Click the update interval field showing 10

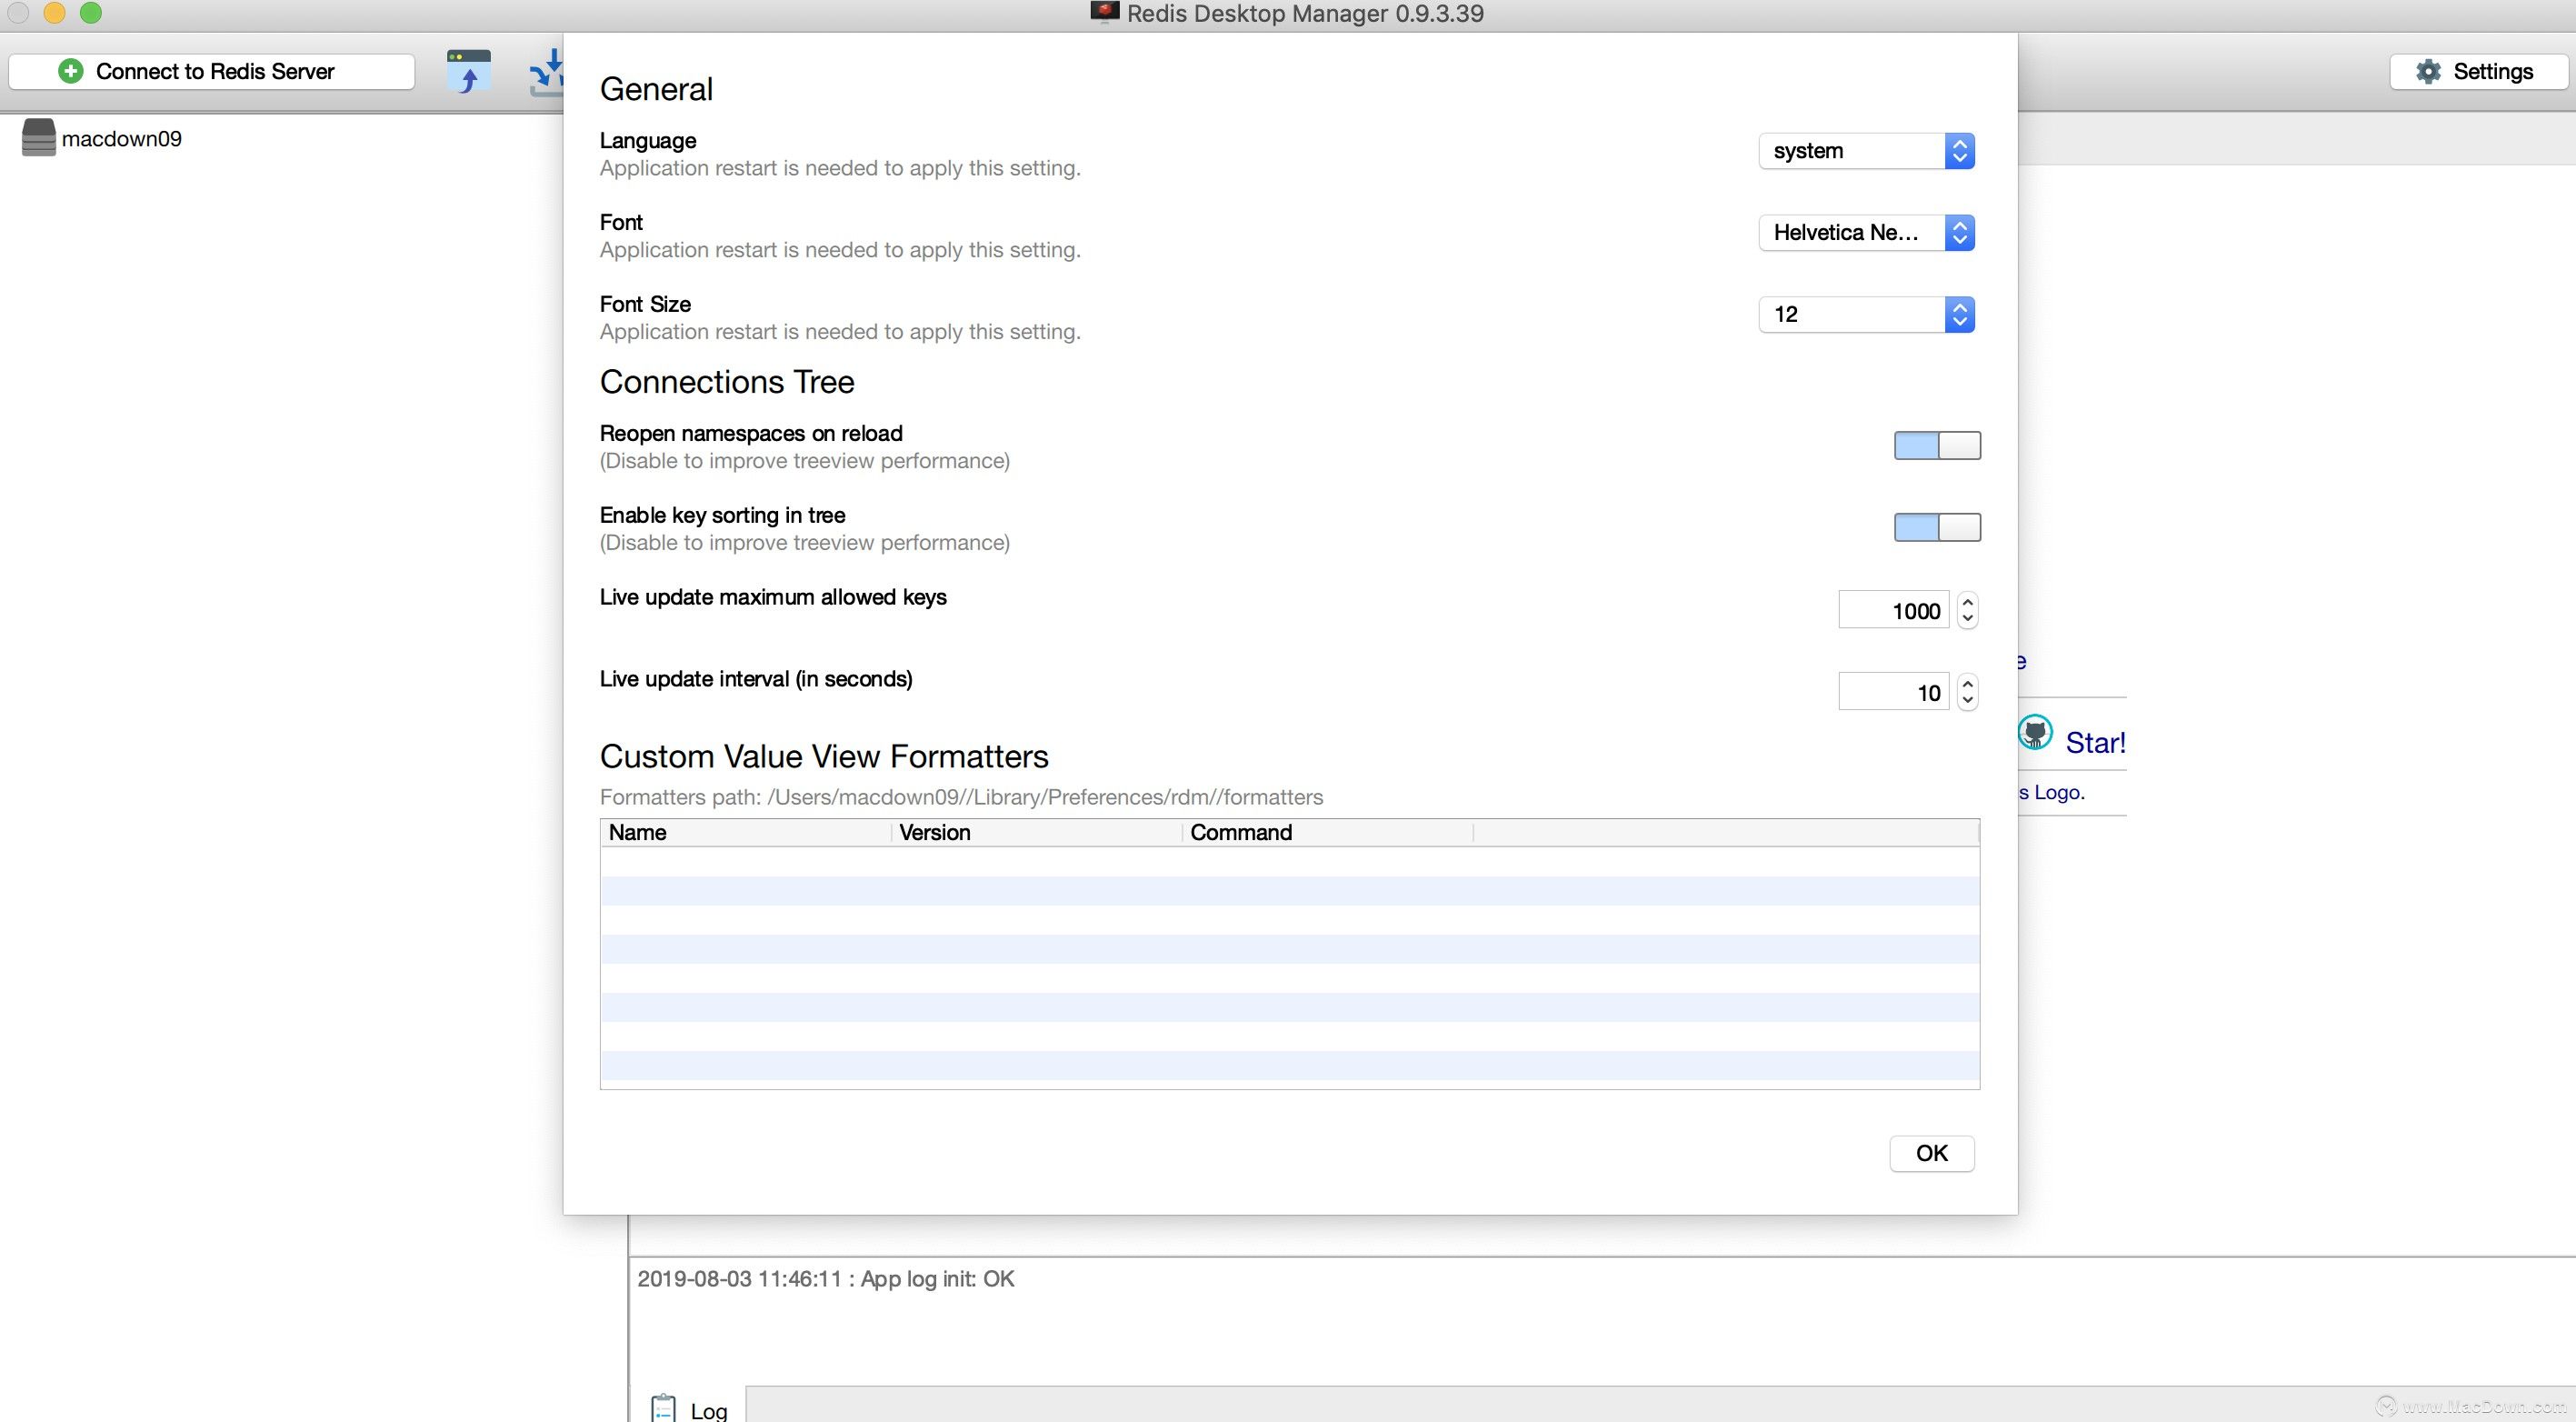1894,692
